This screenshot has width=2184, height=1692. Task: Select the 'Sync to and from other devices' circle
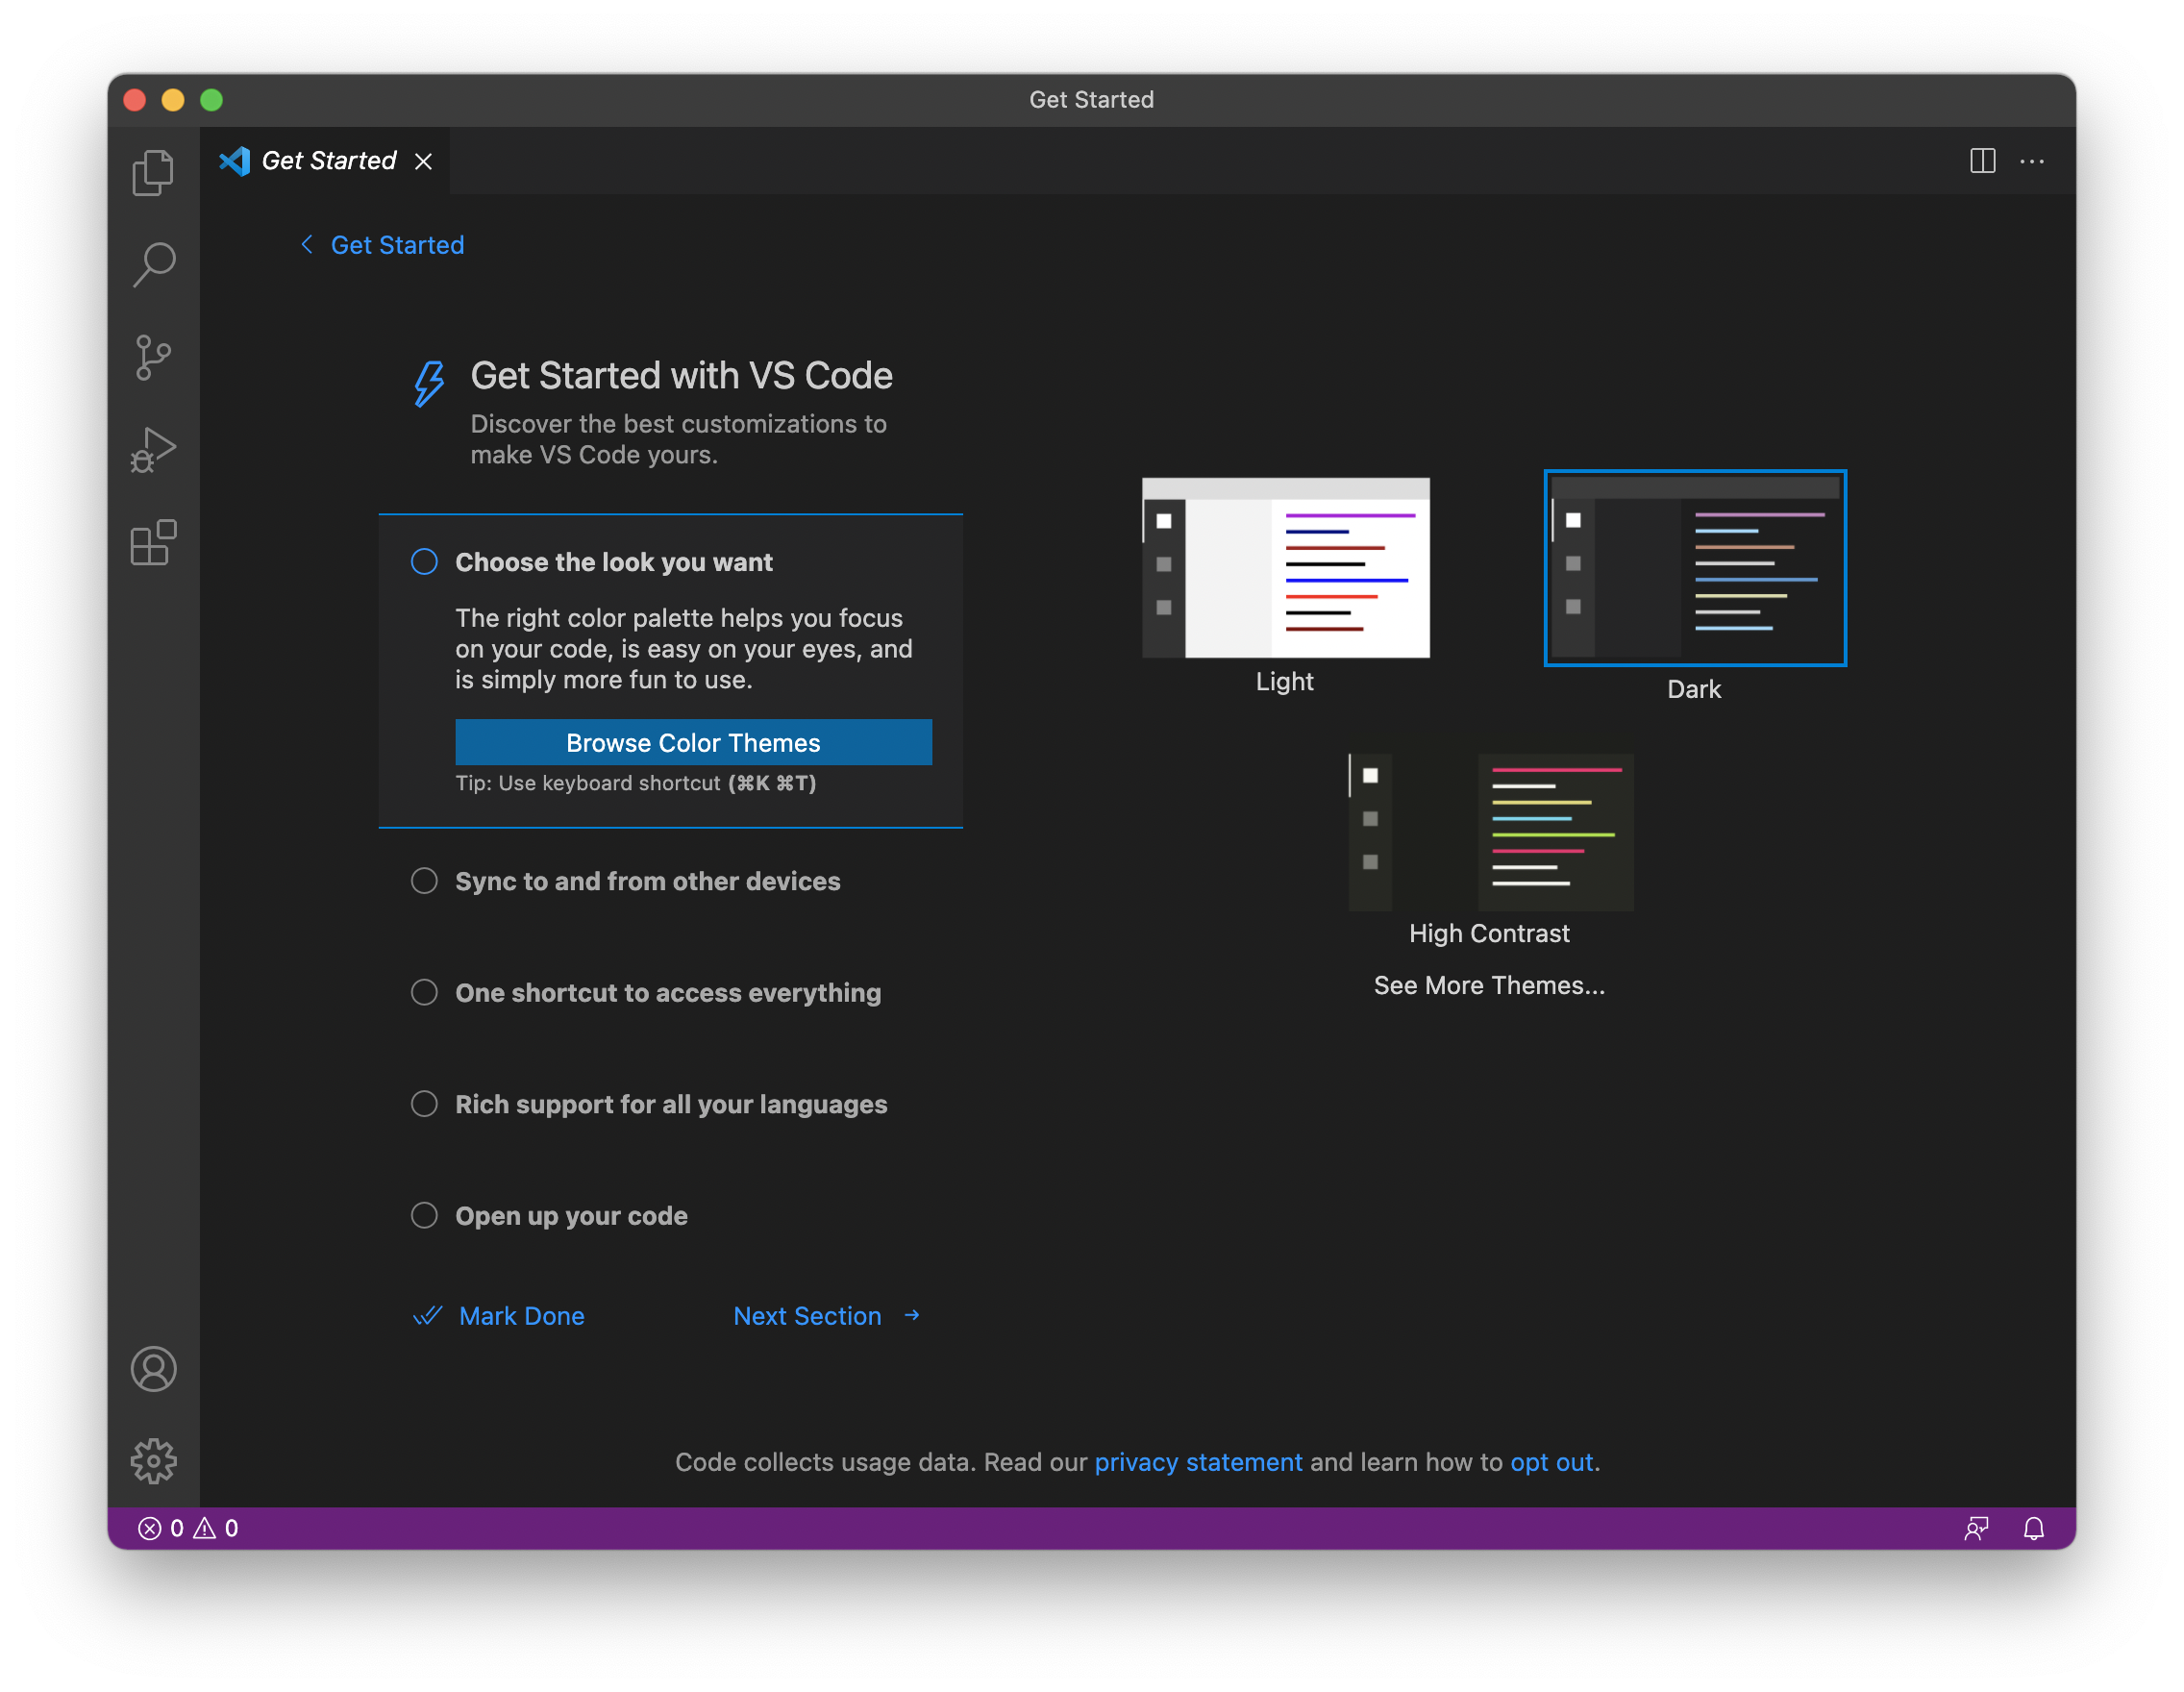point(424,881)
